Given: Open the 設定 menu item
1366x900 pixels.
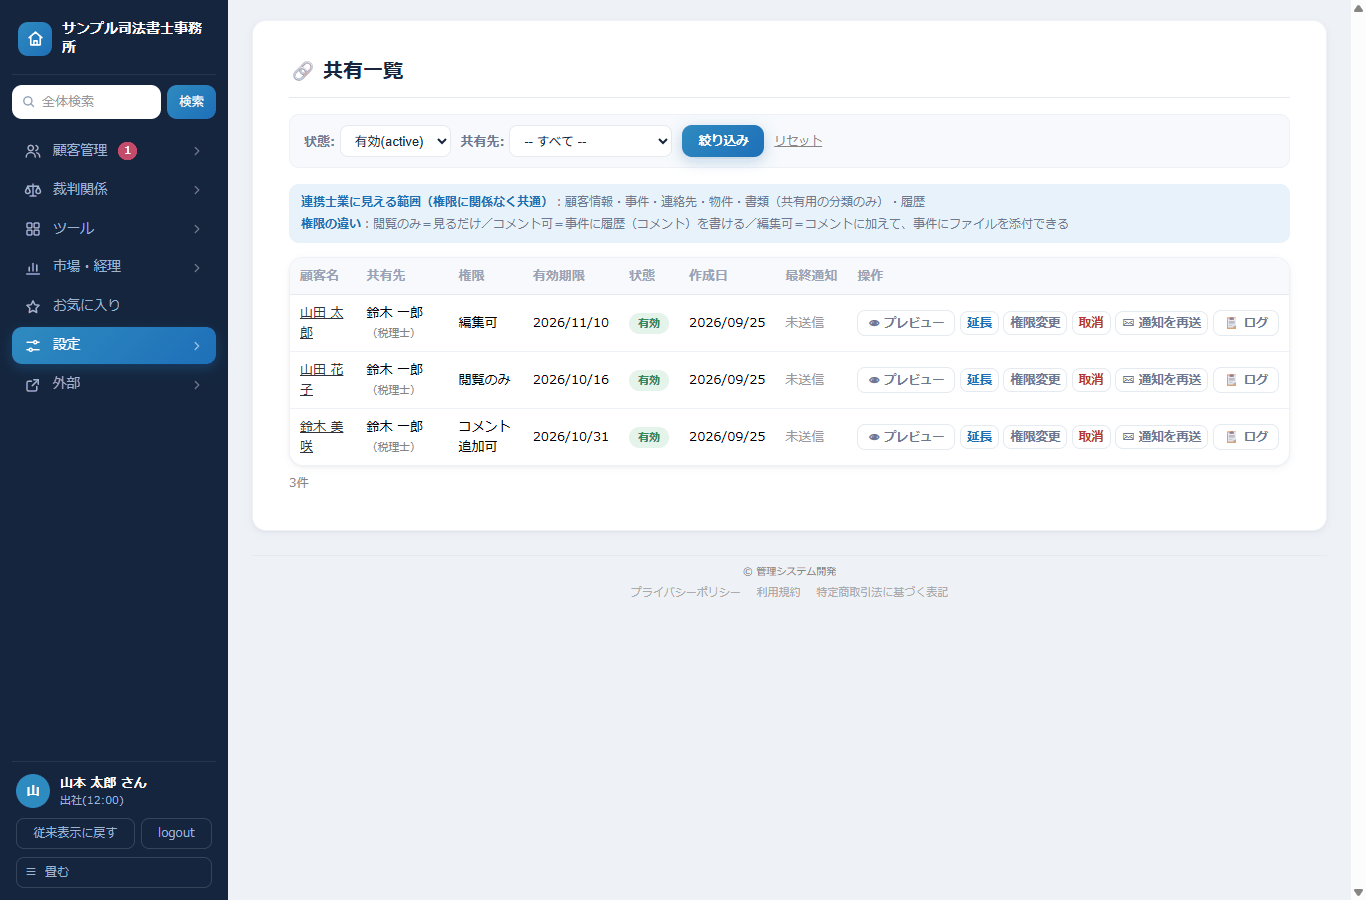Looking at the screenshot, I should [114, 345].
